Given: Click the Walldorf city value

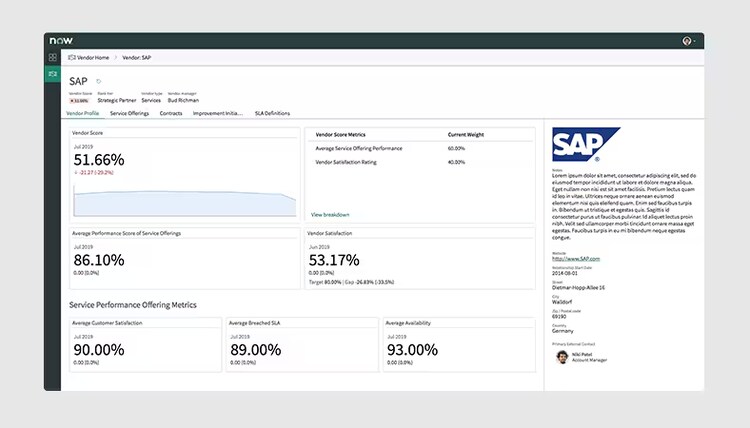Looking at the screenshot, I should click(x=562, y=302).
